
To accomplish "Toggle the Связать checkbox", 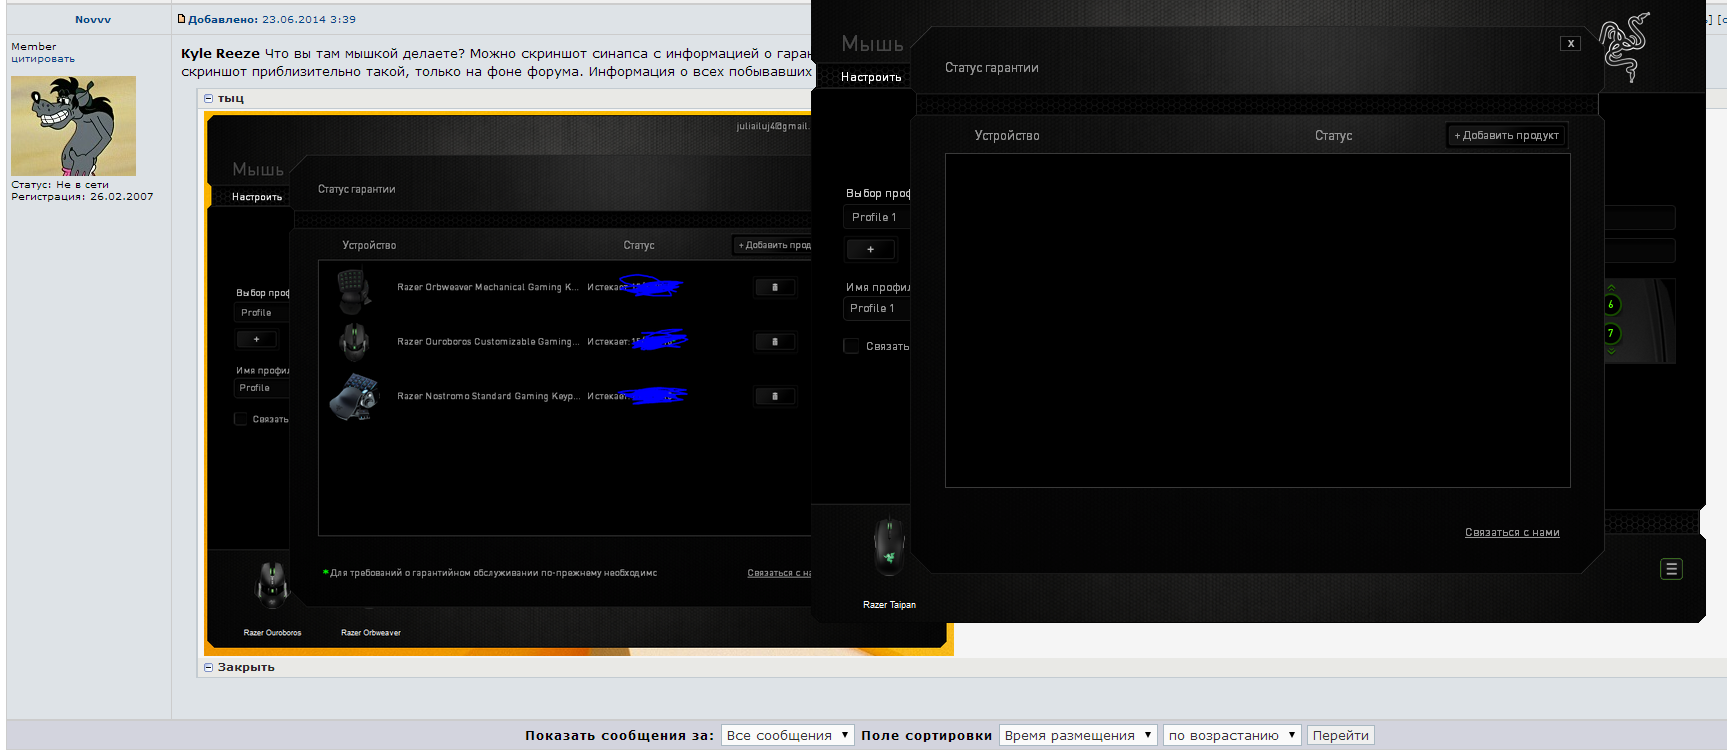I will [851, 346].
